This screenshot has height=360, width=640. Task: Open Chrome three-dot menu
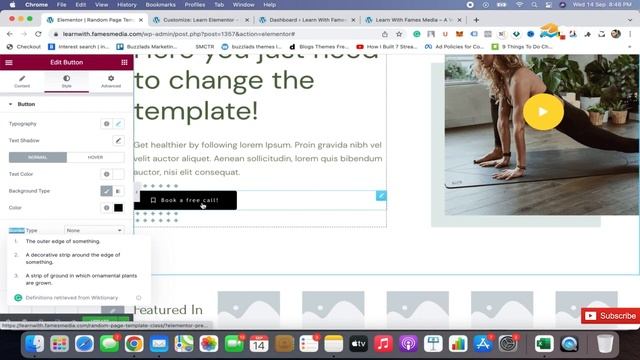(x=631, y=34)
